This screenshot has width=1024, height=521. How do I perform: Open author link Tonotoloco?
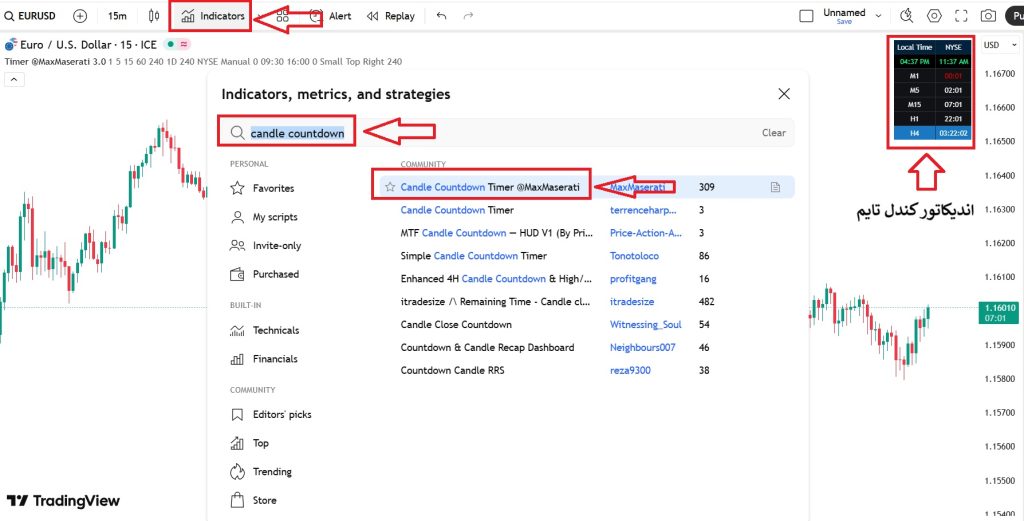point(634,256)
